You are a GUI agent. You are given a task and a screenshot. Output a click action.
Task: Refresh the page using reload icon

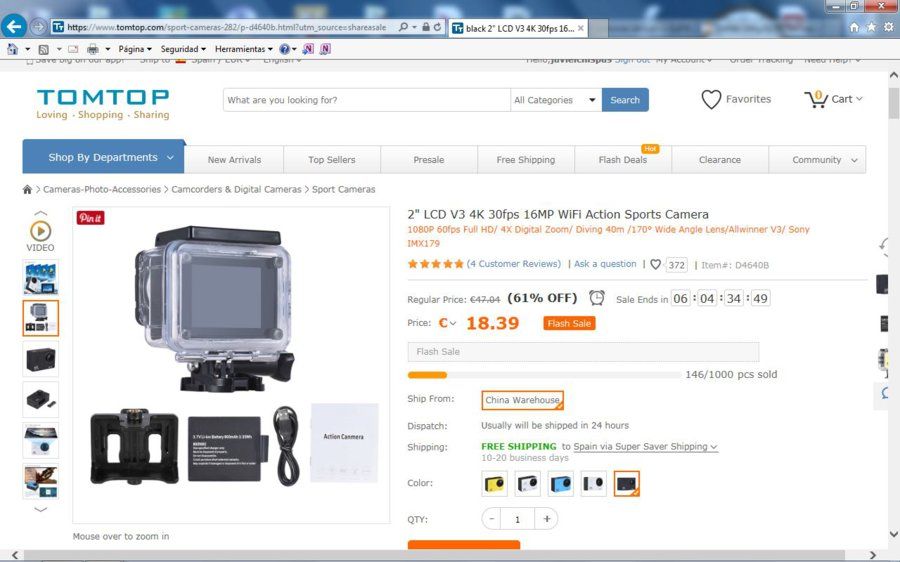(x=437, y=27)
